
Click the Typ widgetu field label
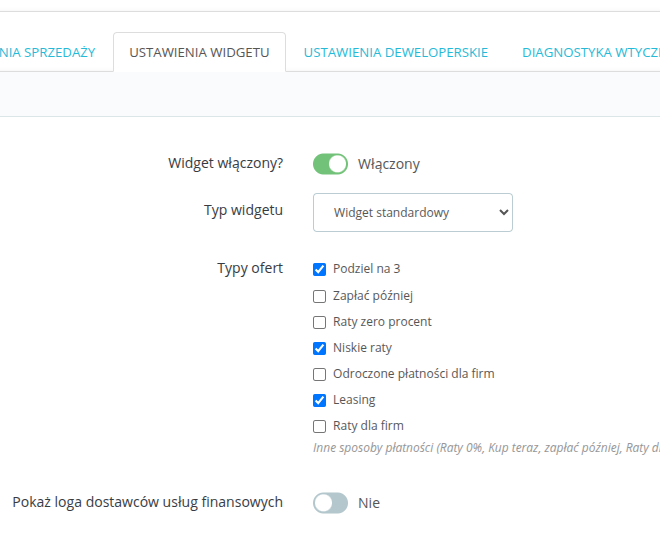(243, 210)
